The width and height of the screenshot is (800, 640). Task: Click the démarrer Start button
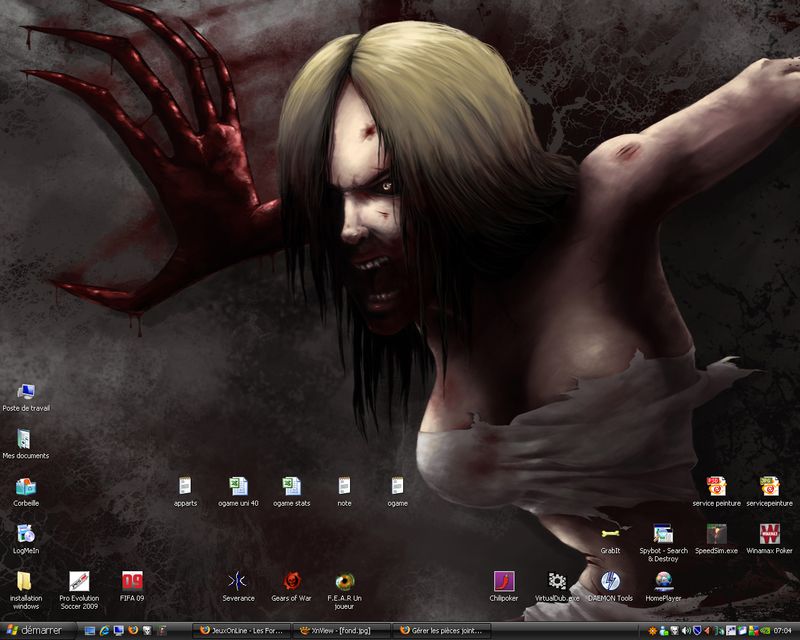[x=36, y=631]
